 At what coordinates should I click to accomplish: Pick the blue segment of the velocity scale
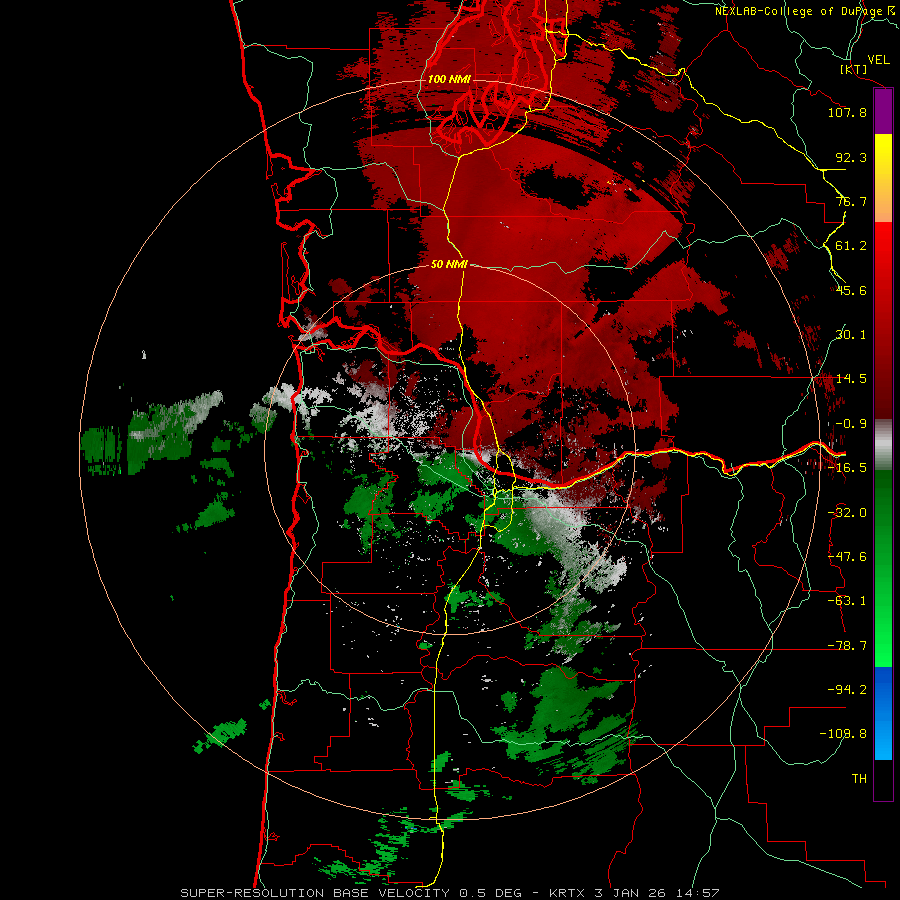coord(883,713)
